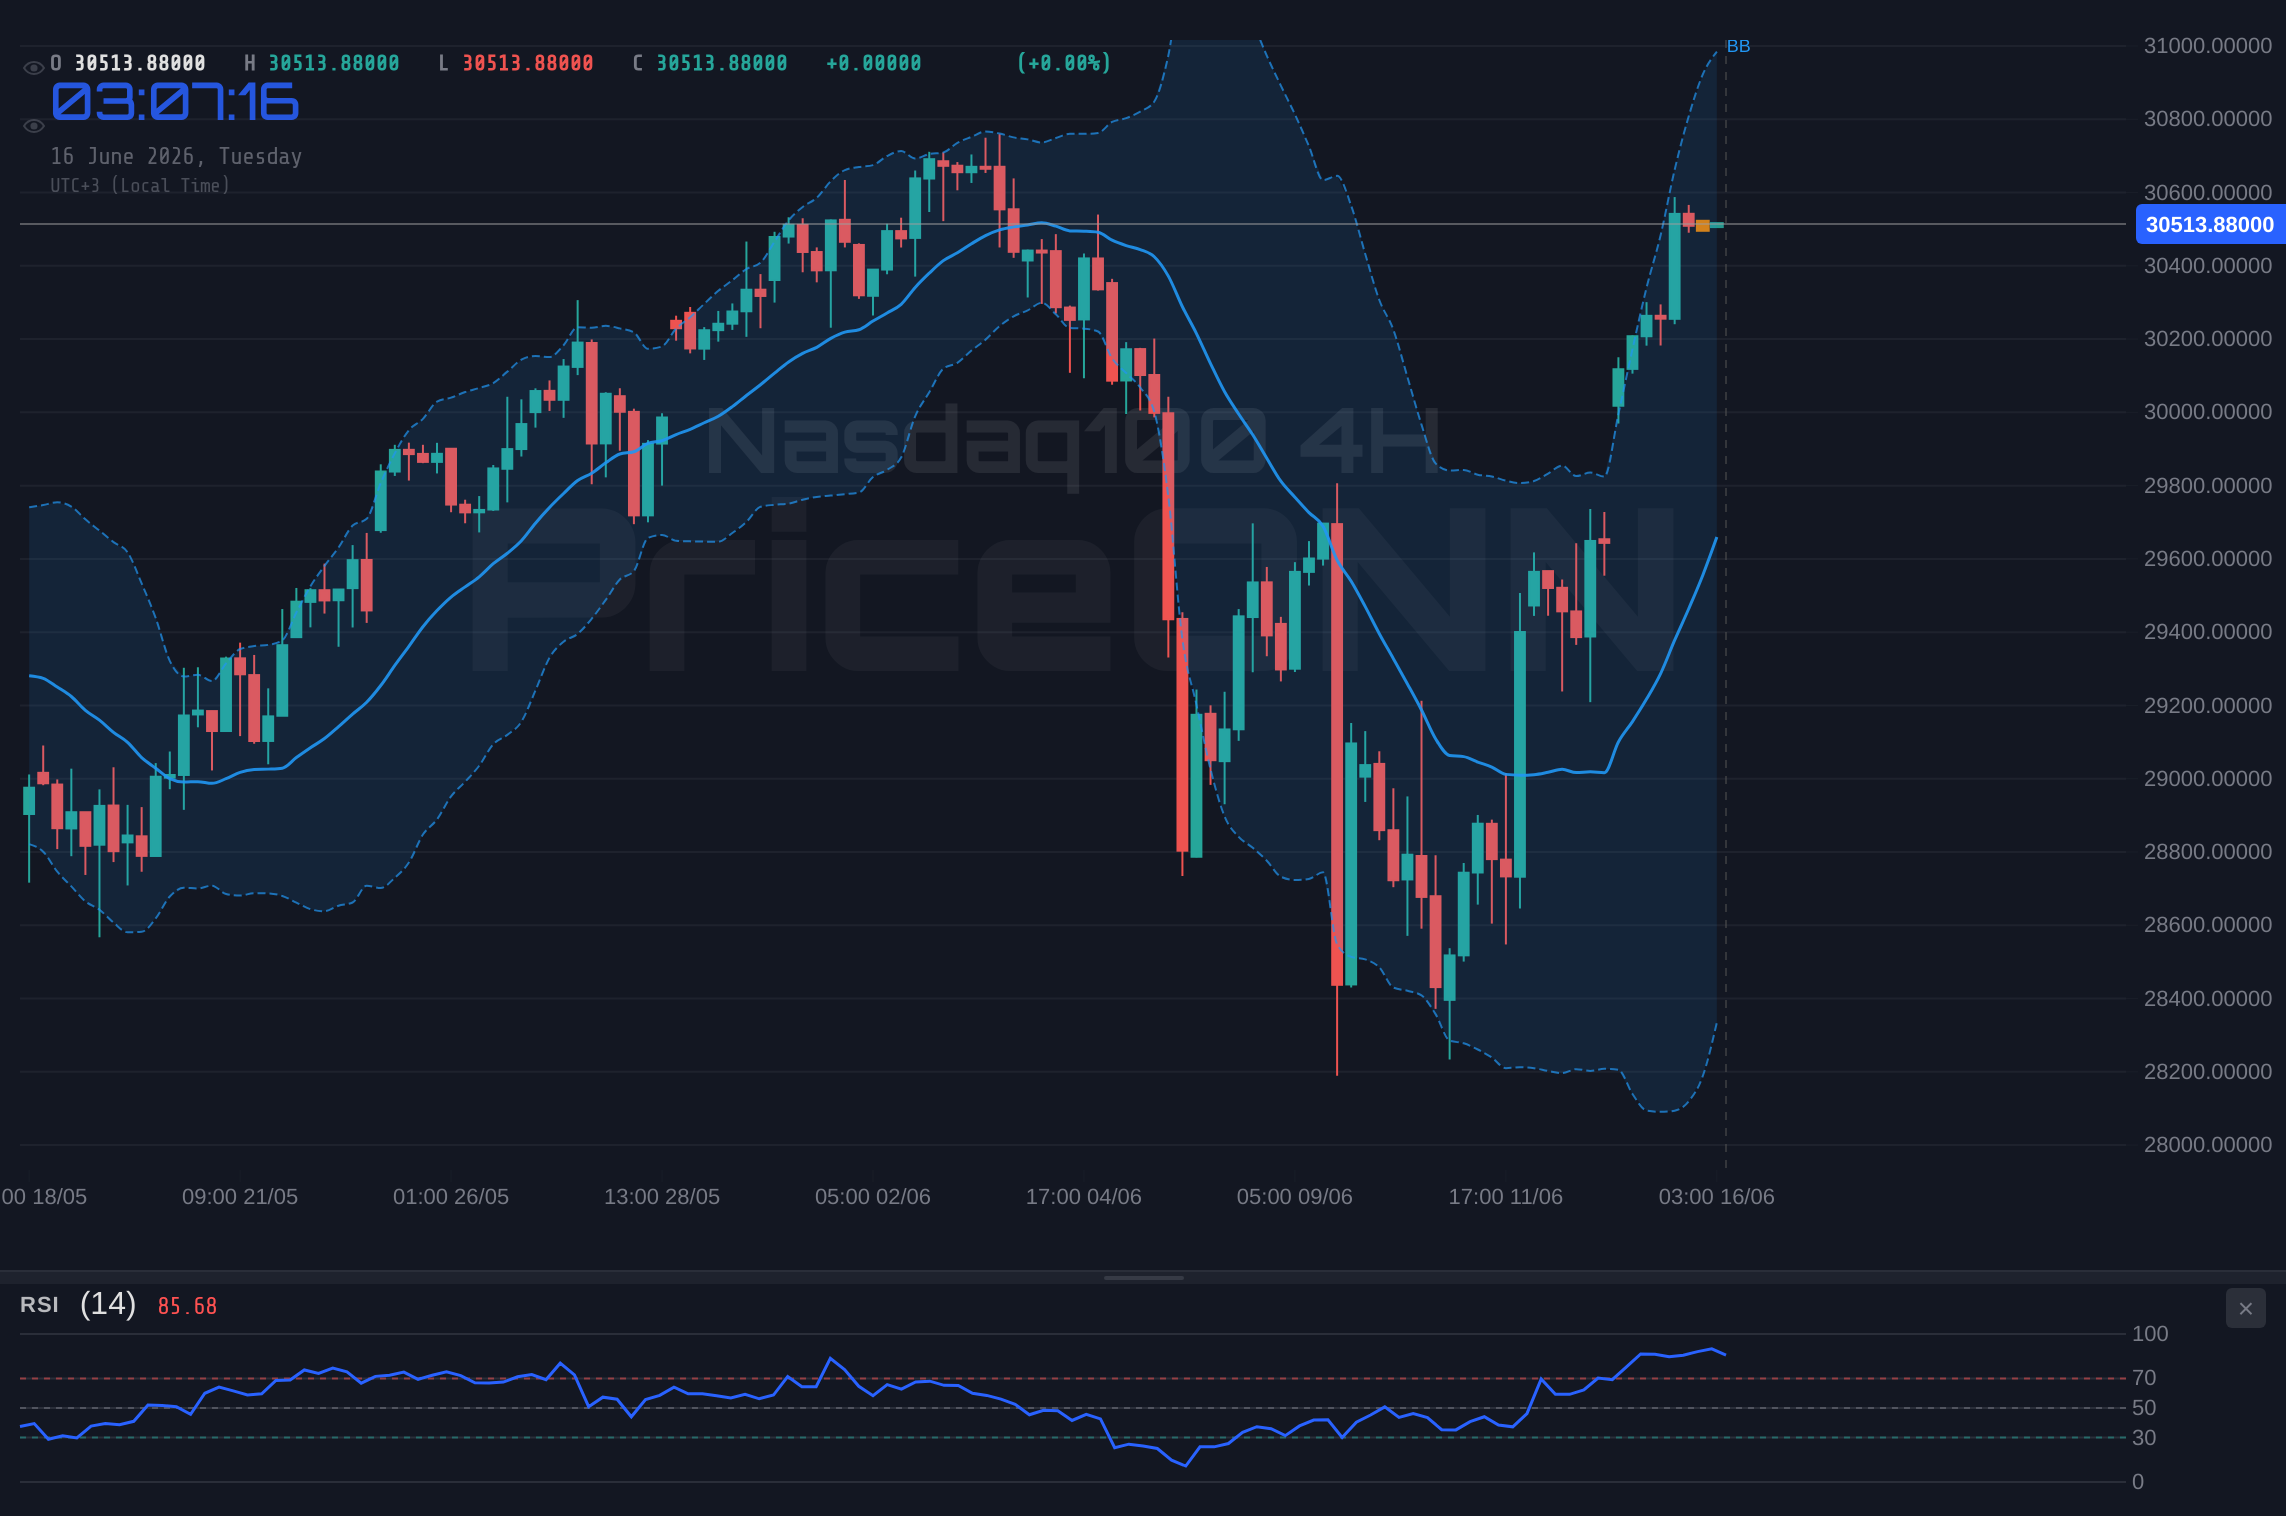
Task: Click the 17:00 11/06 time axis label
Action: click(1506, 1196)
